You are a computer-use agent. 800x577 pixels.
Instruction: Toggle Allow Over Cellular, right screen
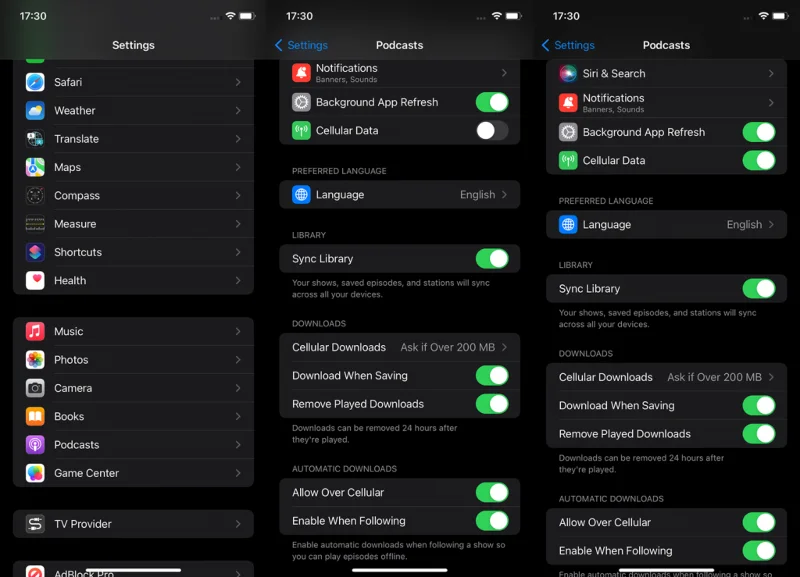coord(759,522)
